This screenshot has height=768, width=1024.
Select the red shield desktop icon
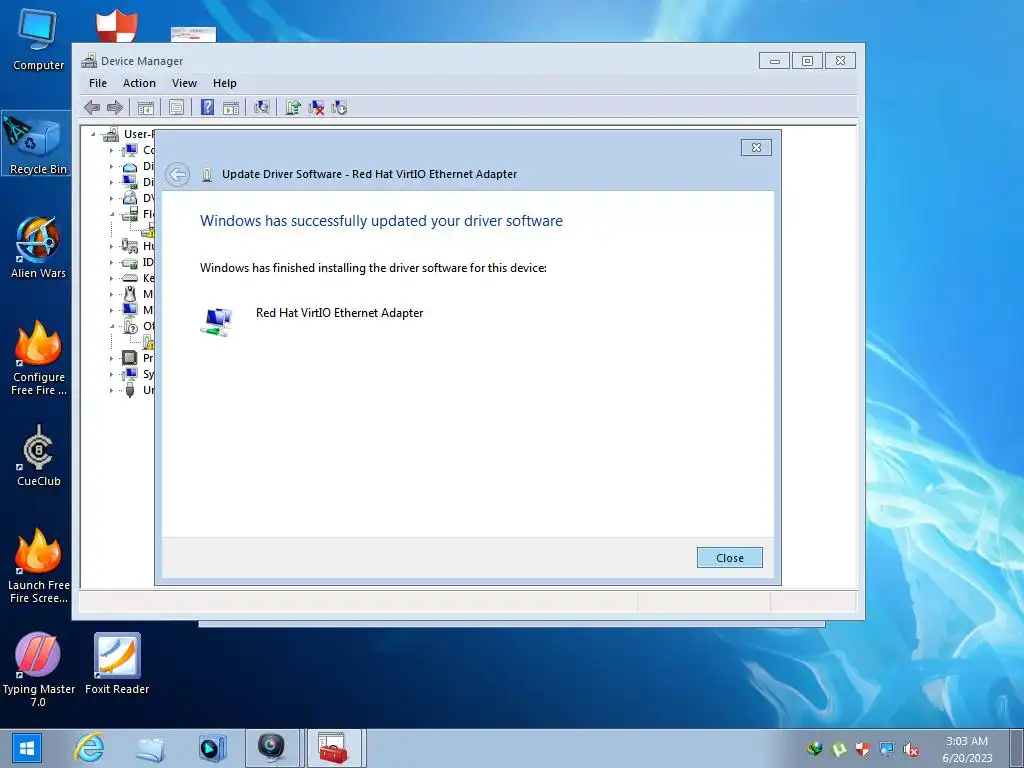(x=117, y=26)
